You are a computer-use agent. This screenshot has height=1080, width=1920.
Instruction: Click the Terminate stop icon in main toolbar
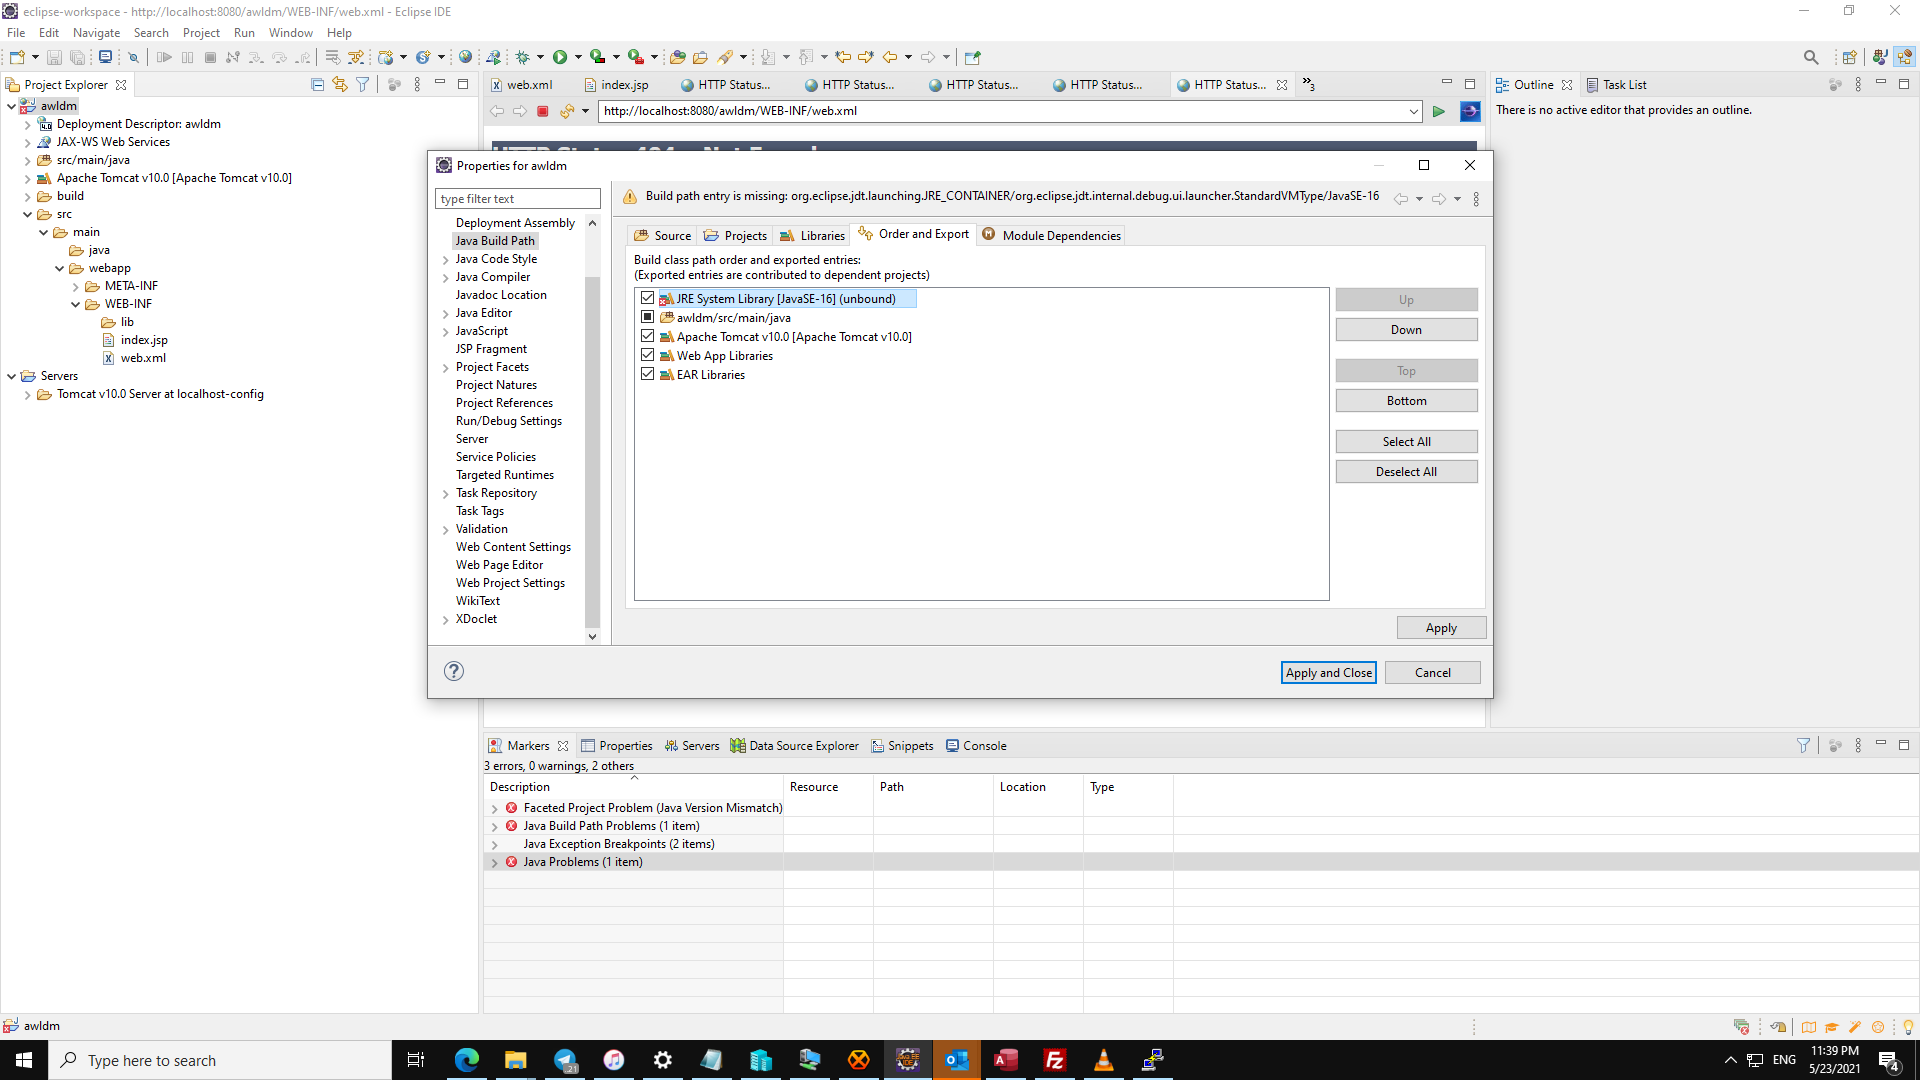coord(210,57)
